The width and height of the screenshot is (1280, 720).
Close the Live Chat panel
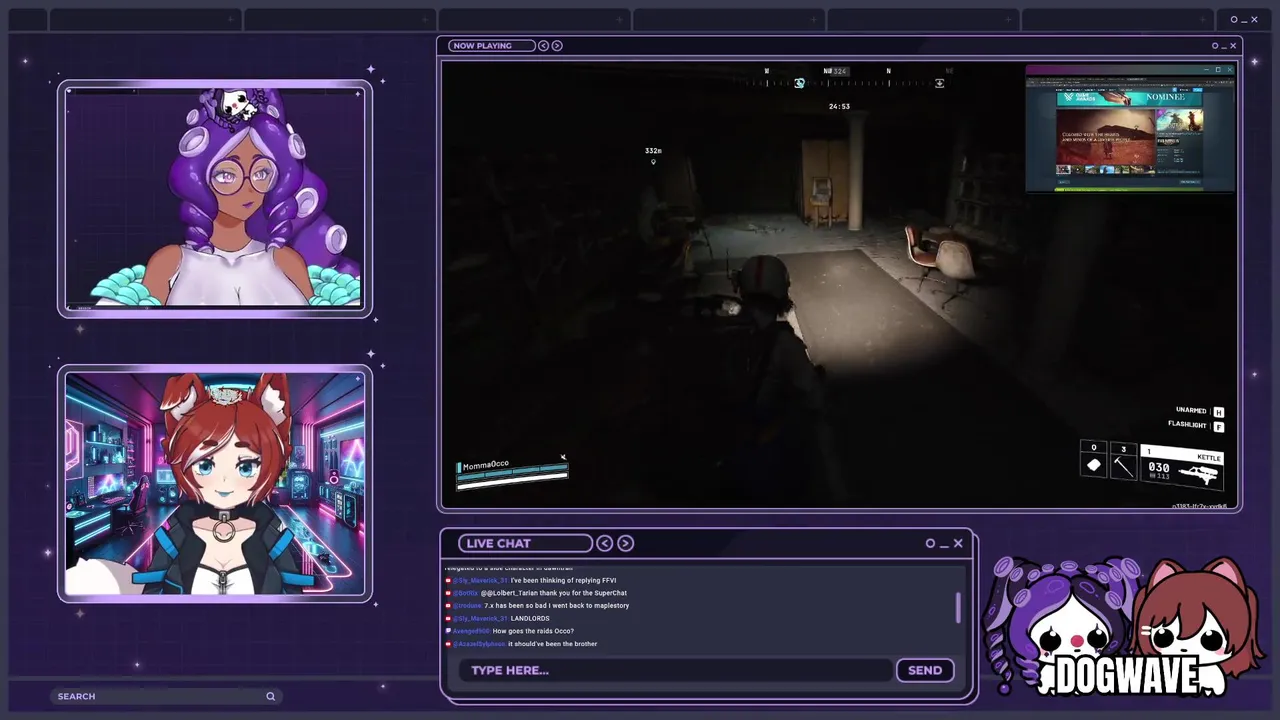pos(958,543)
